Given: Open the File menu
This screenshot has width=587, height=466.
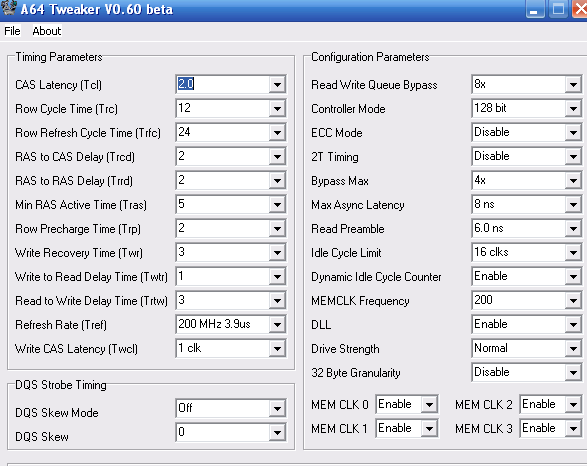Looking at the screenshot, I should tap(12, 31).
